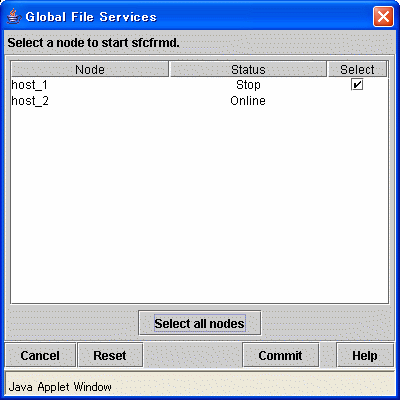Click the Node column header

tap(90, 69)
